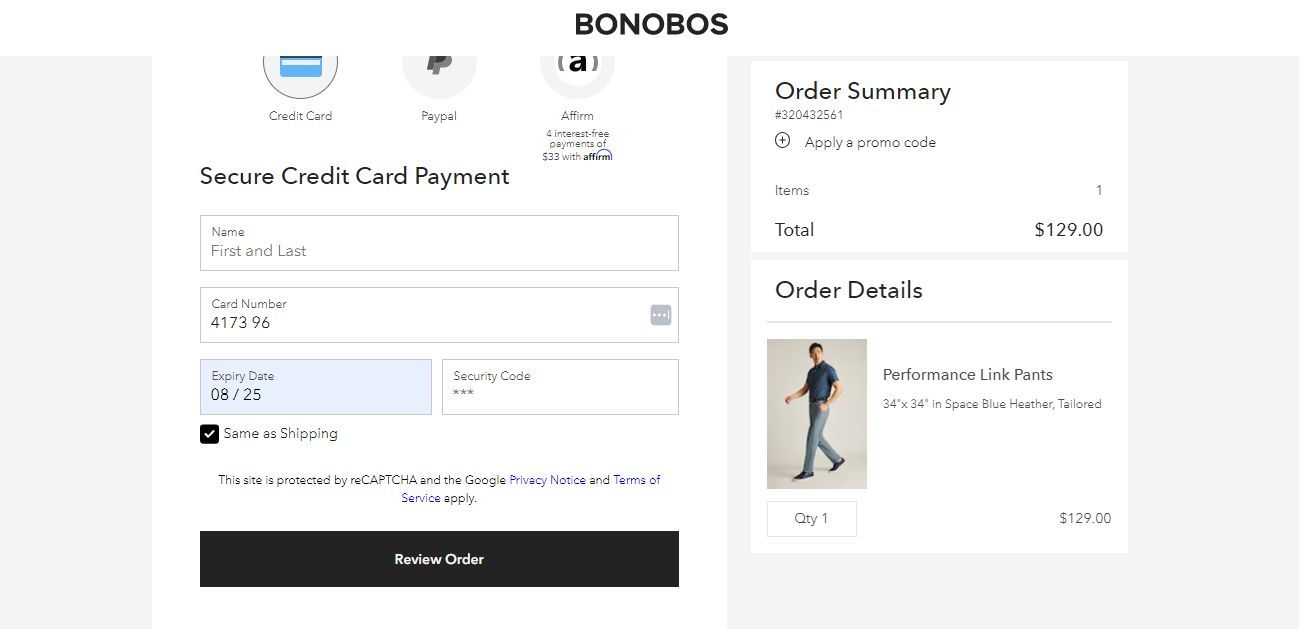
Task: Click the Security Code field
Action: pyautogui.click(x=560, y=387)
